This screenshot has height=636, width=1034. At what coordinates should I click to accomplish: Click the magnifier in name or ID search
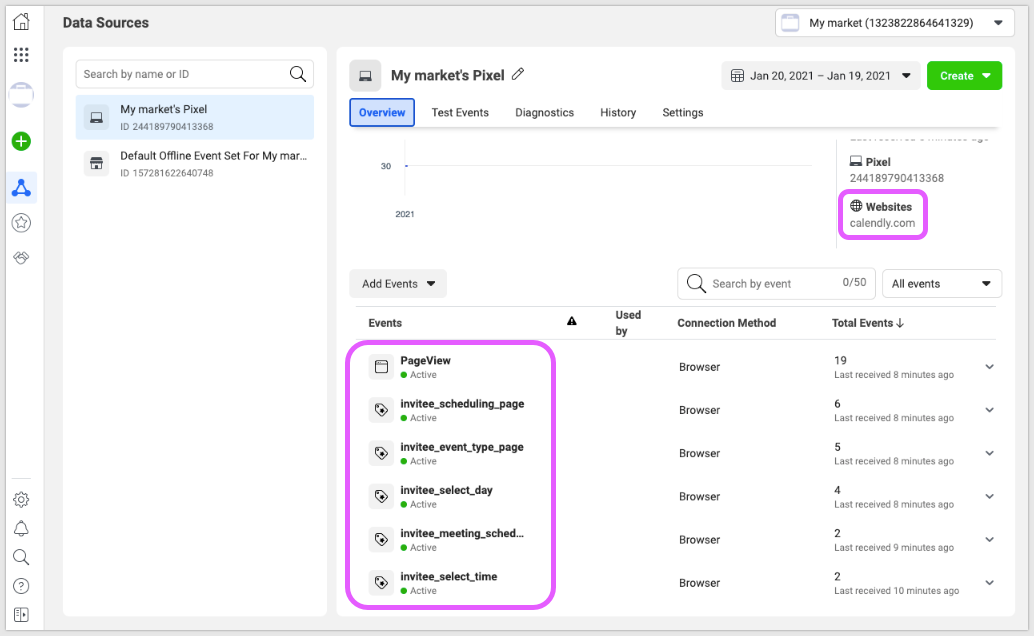coord(298,74)
